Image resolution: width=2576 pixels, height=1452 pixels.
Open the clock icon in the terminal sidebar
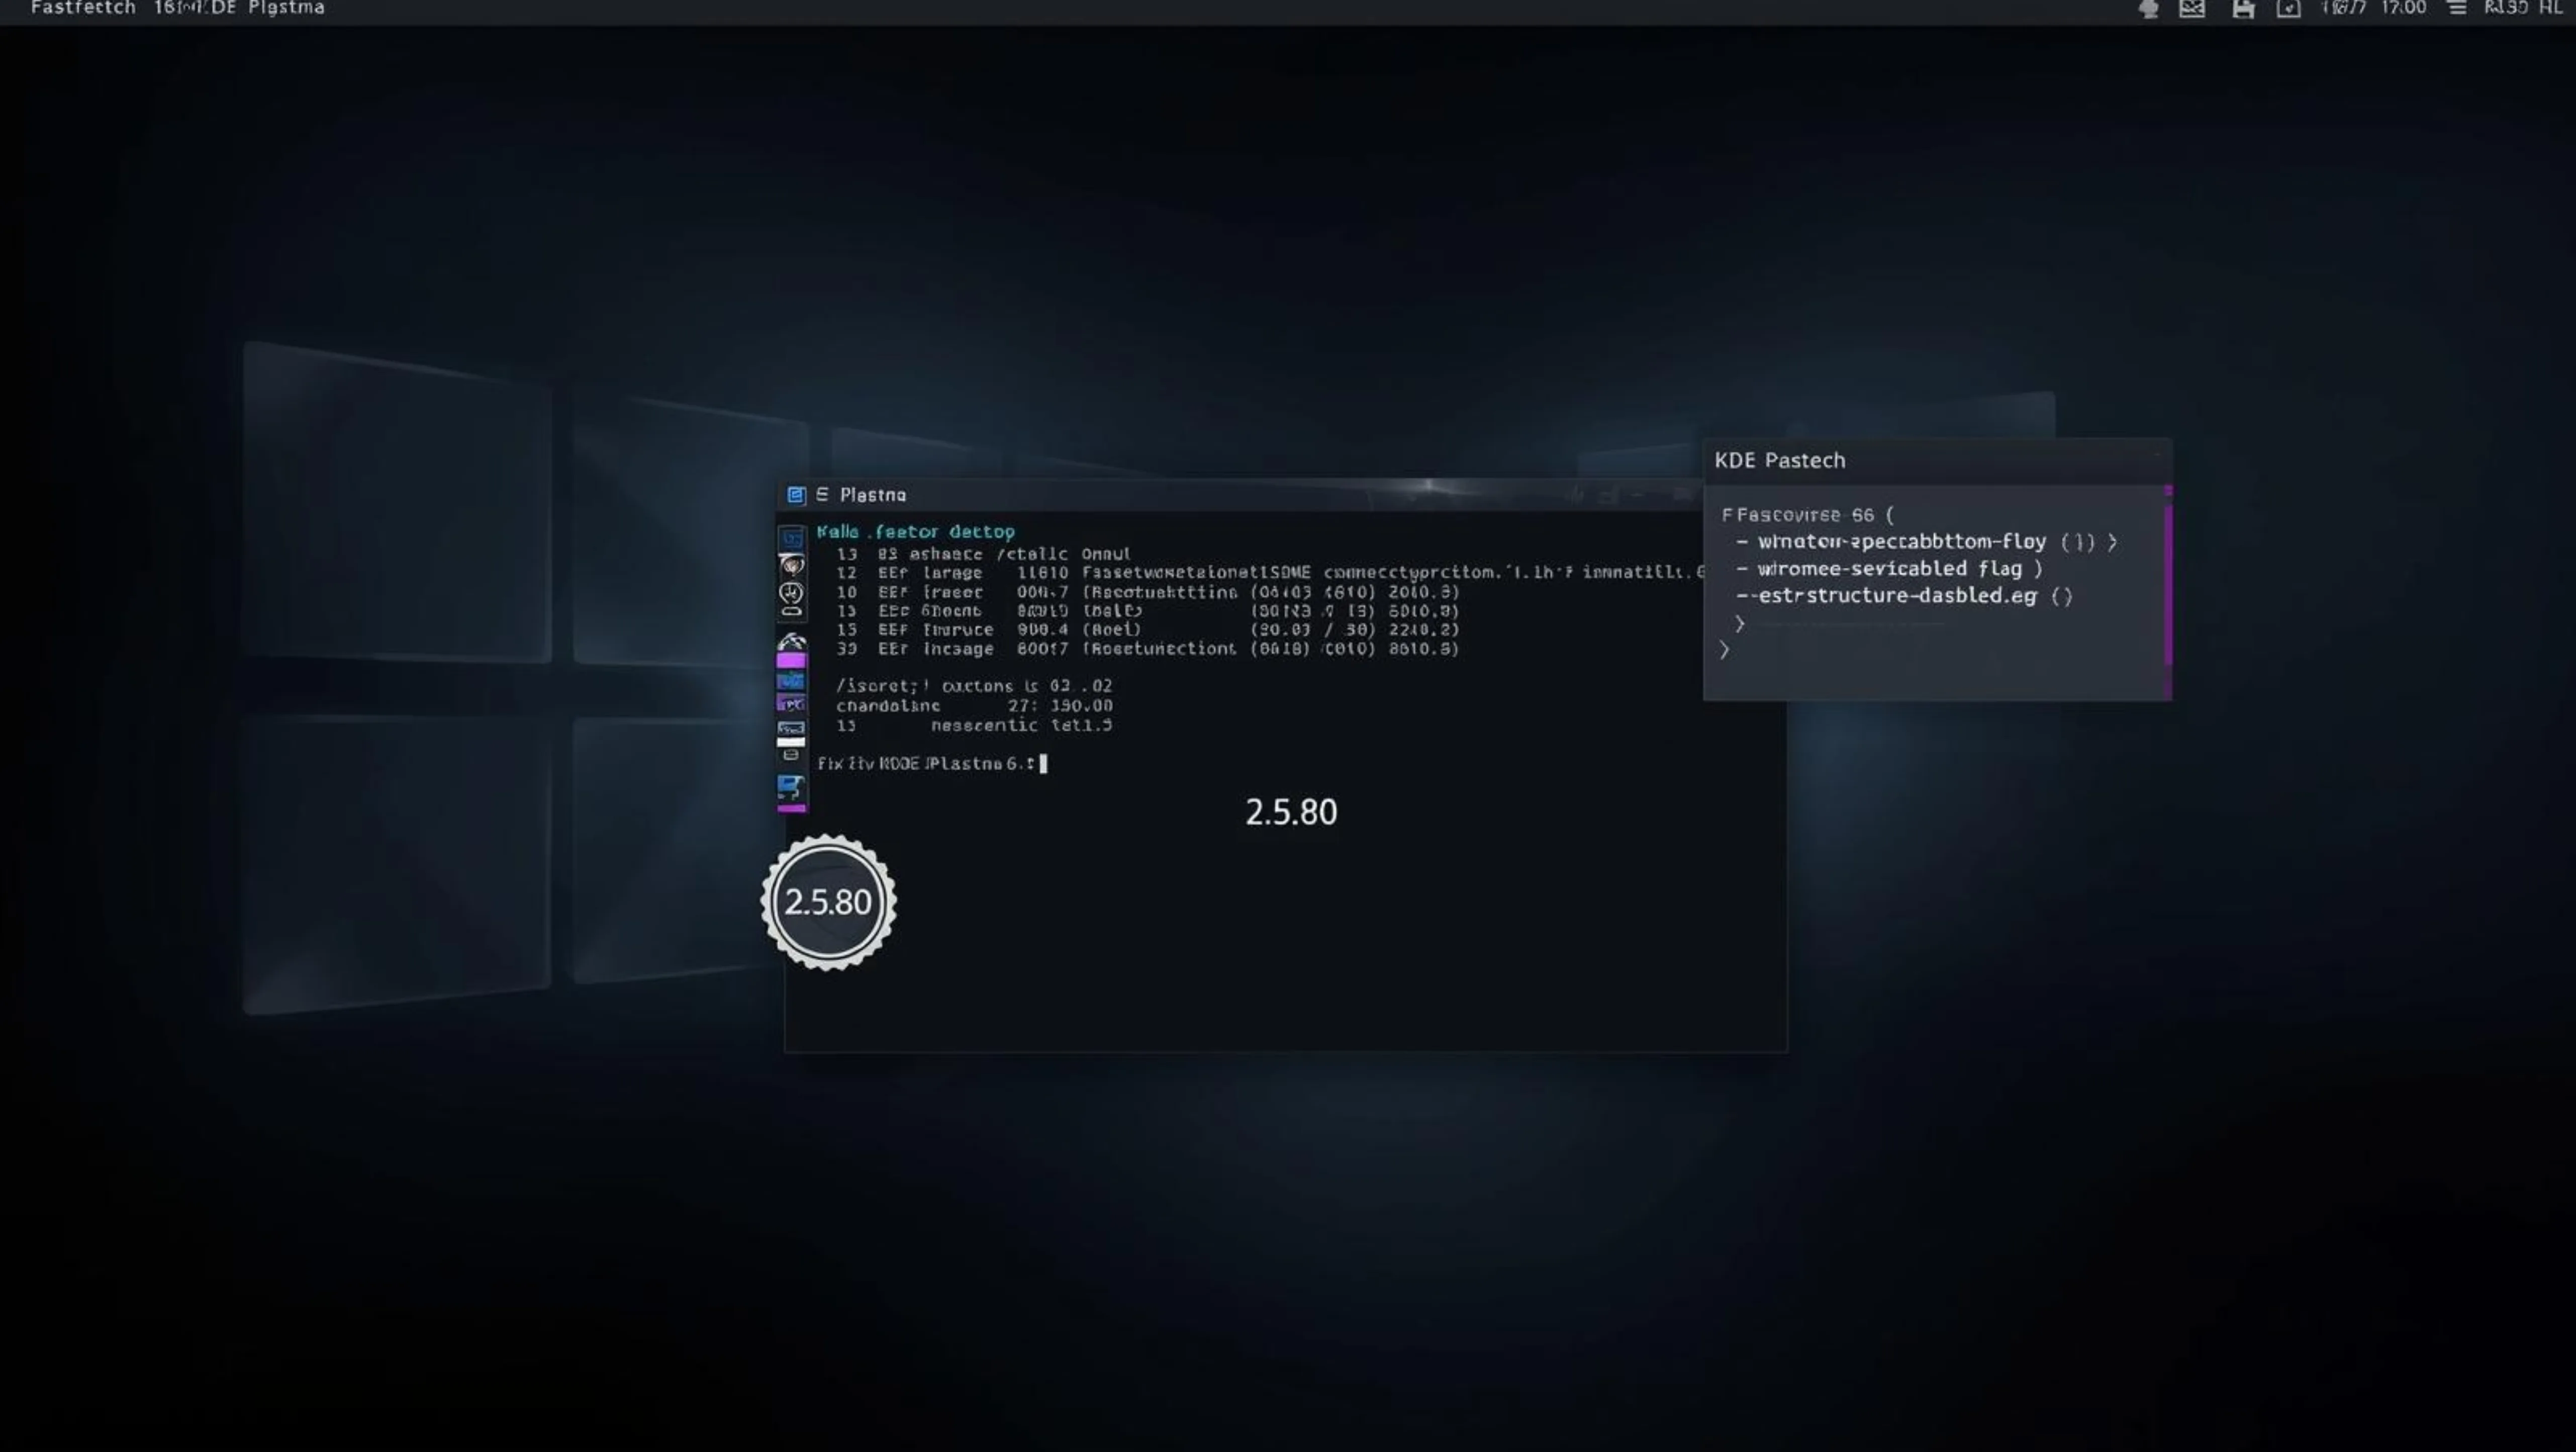tap(792, 592)
